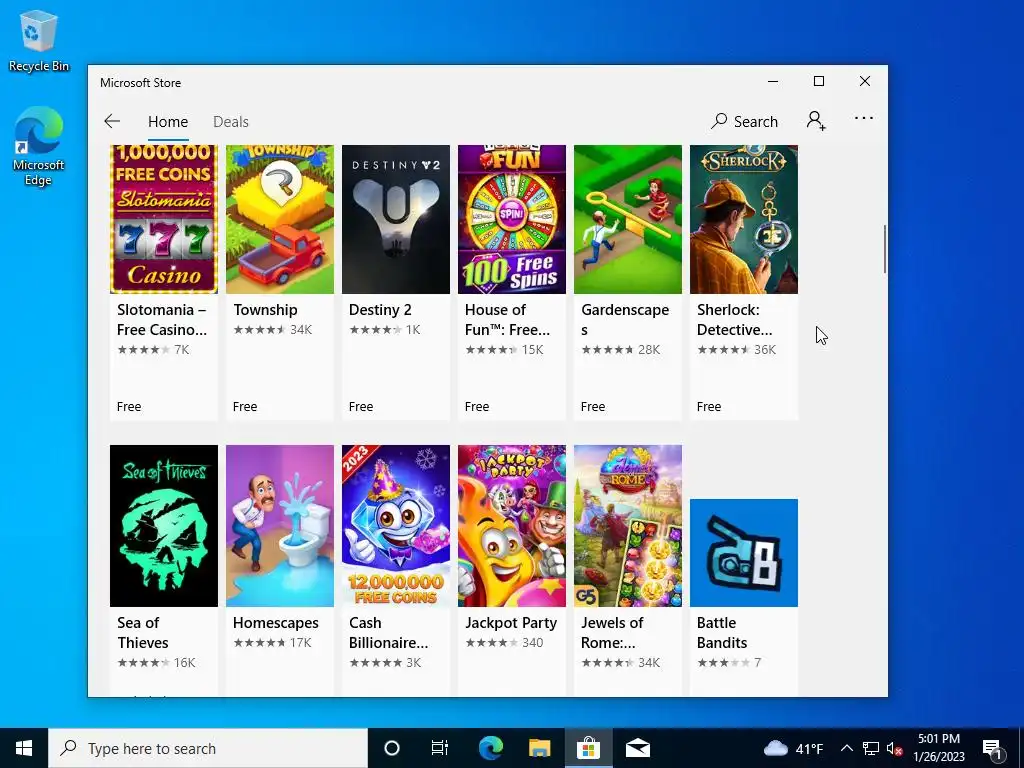Click the Gardenscapes title text
1024x768 pixels.
625,319
